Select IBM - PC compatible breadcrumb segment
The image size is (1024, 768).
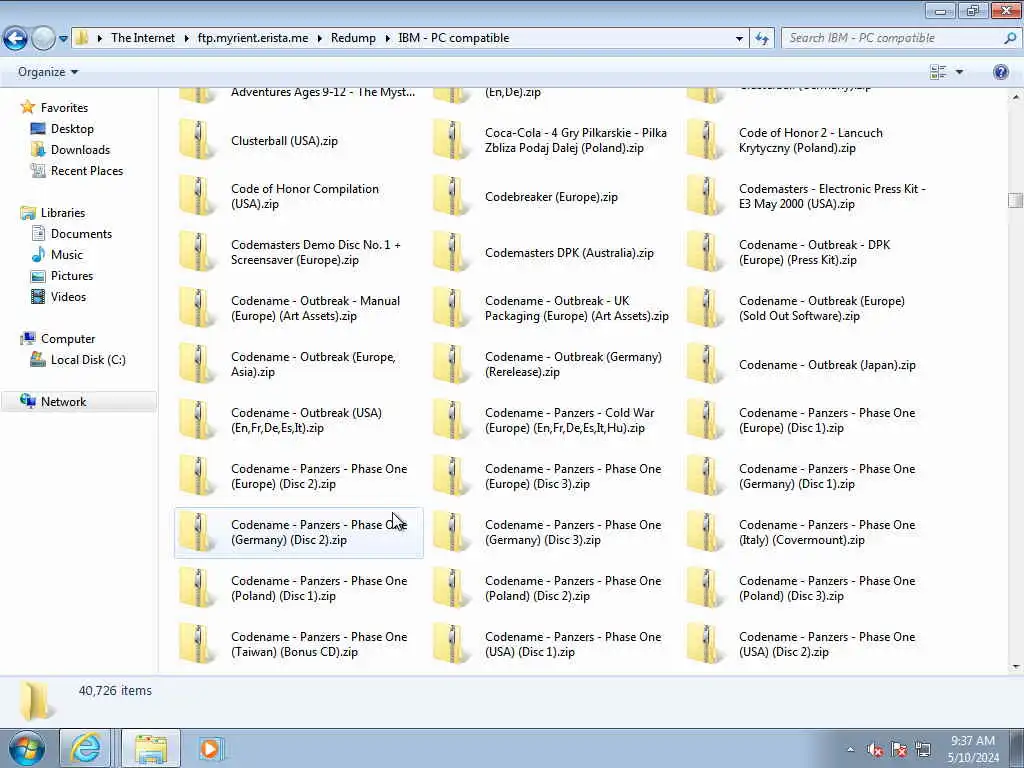tap(453, 38)
